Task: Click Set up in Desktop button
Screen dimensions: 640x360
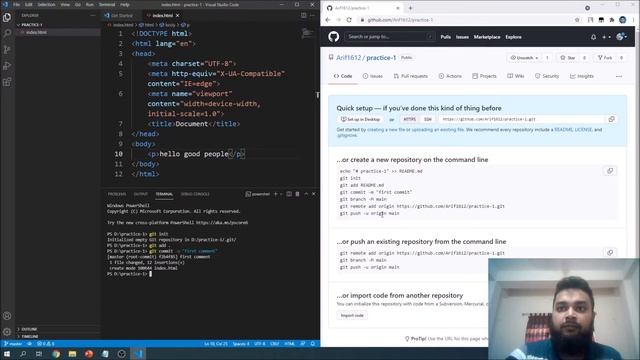Action: tap(360, 119)
